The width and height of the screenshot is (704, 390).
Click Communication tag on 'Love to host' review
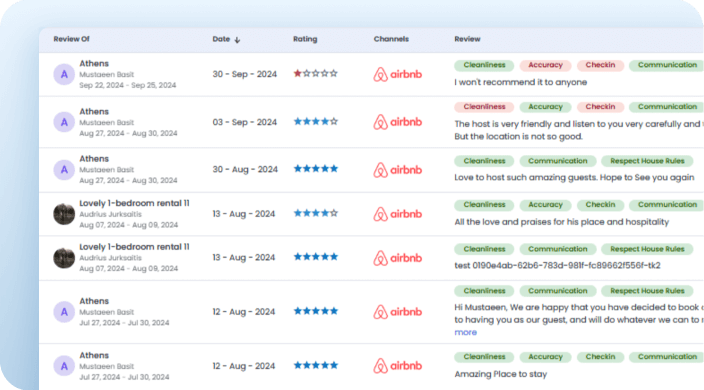tap(558, 161)
